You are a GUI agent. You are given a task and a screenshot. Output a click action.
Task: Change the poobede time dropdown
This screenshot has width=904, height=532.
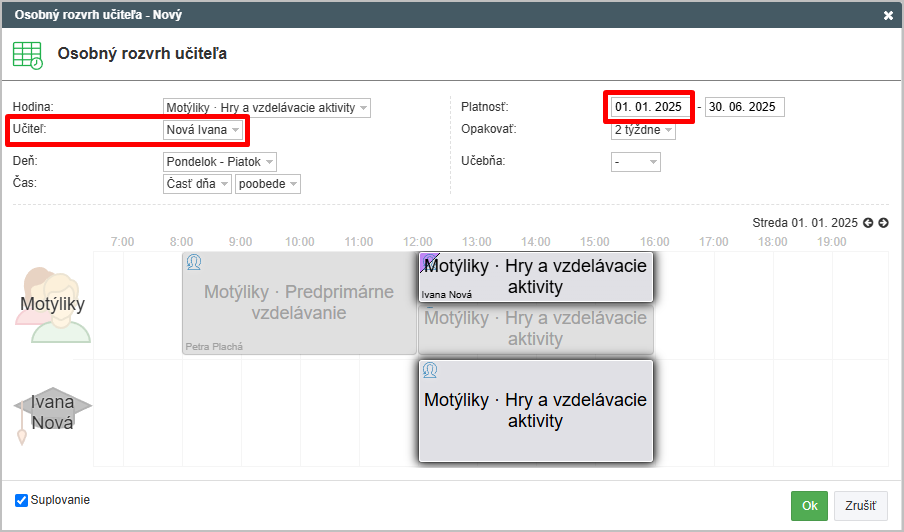(268, 184)
